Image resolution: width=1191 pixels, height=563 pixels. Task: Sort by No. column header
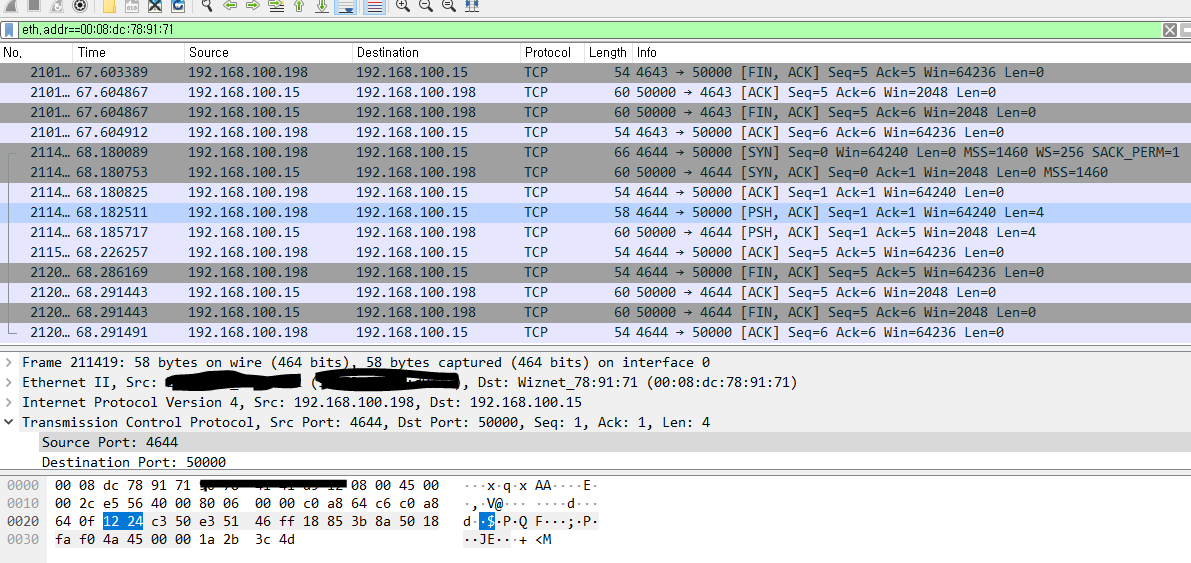click(x=36, y=52)
